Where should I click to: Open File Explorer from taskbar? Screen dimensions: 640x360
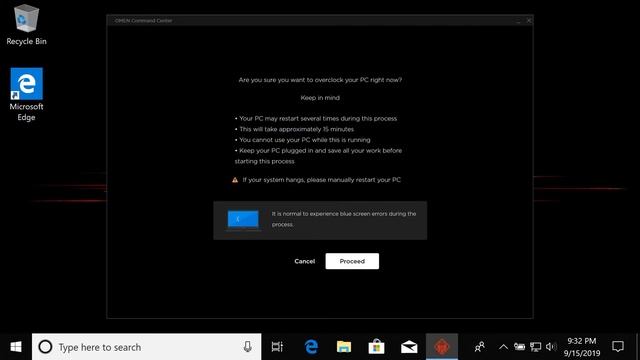point(344,347)
